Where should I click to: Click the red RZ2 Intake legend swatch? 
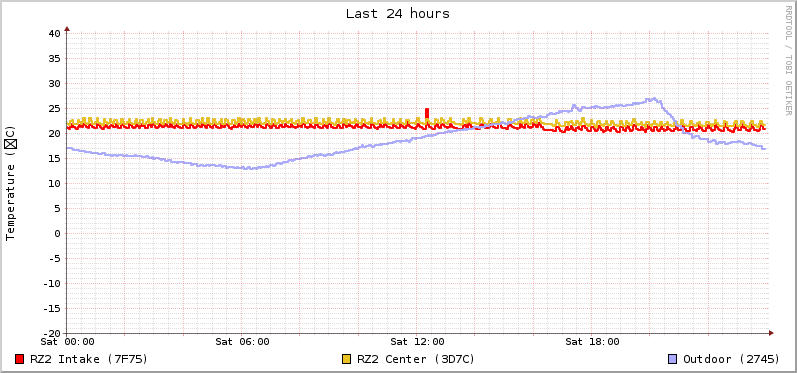(x=20, y=359)
